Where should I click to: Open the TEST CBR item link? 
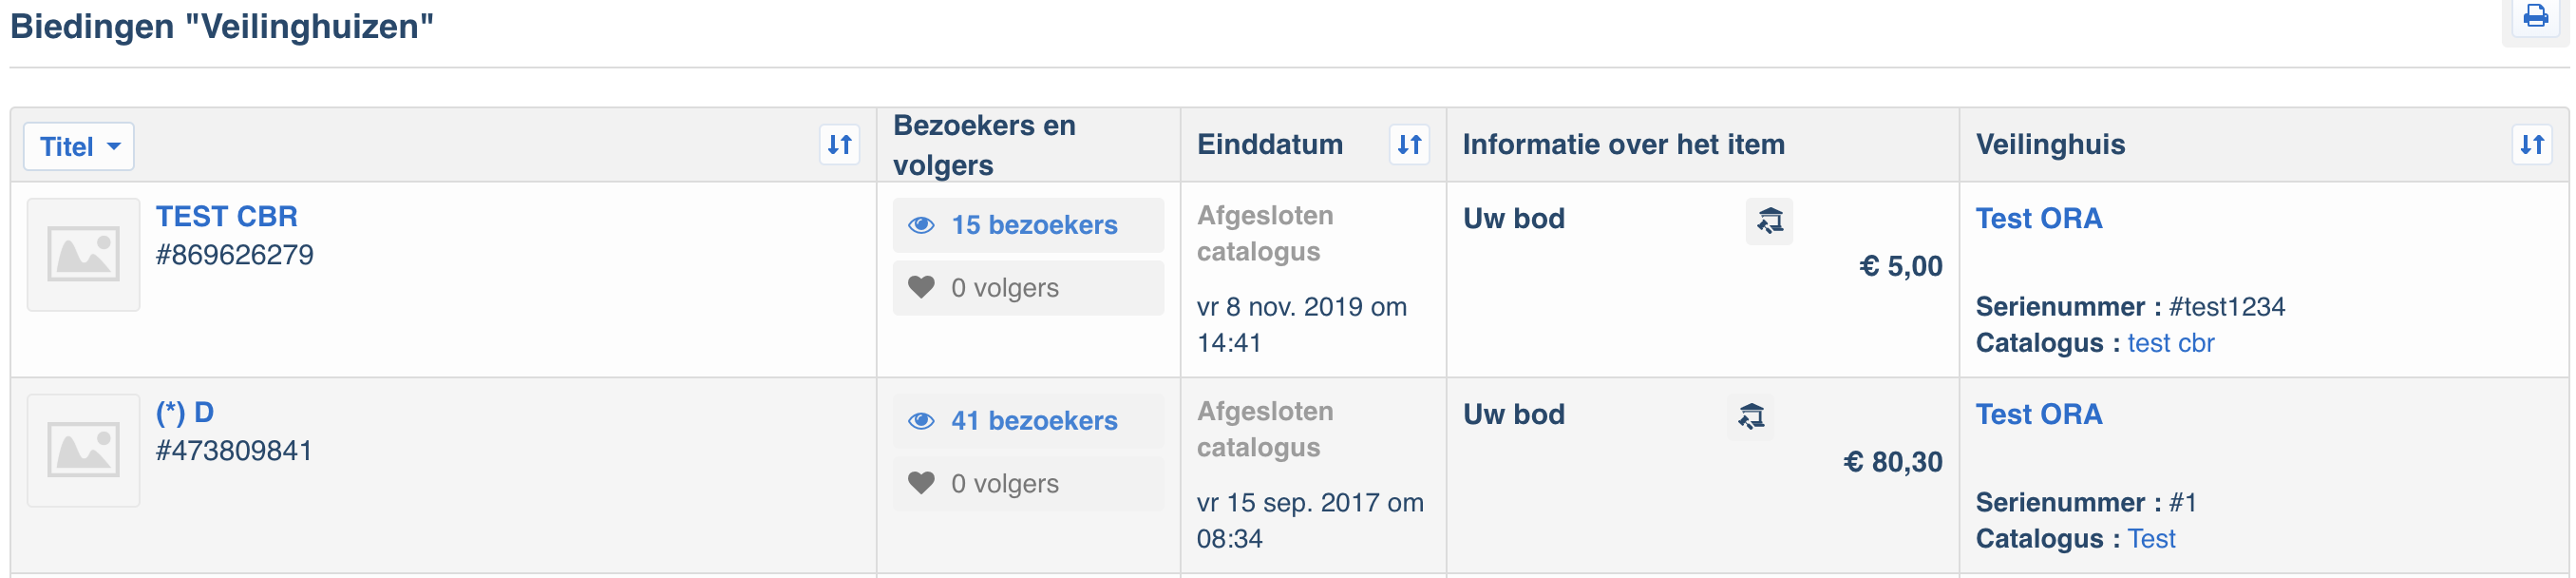tap(227, 217)
